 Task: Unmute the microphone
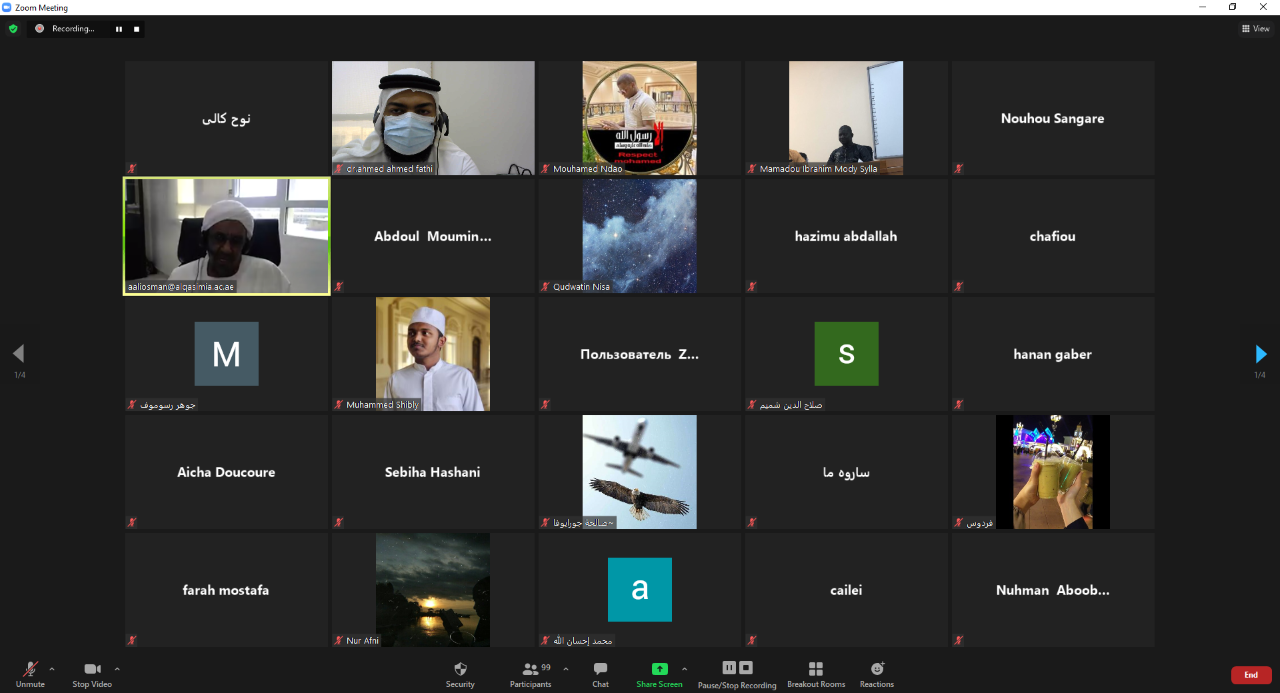[30, 674]
